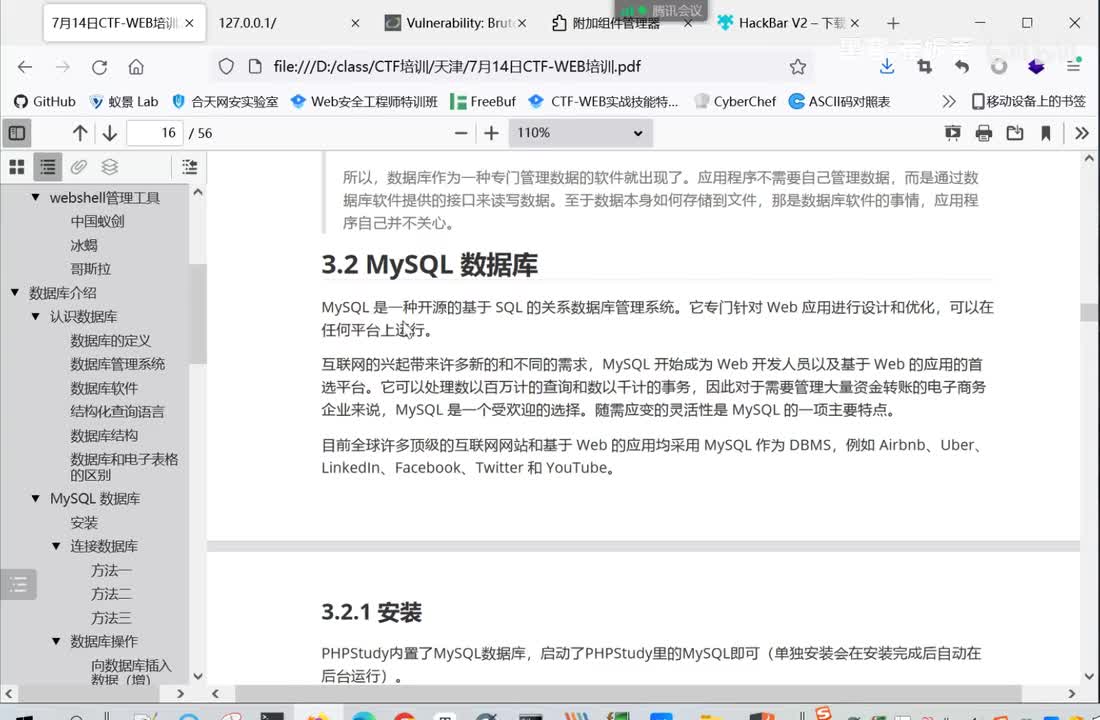Open CyberChef bookmark

[x=735, y=102]
